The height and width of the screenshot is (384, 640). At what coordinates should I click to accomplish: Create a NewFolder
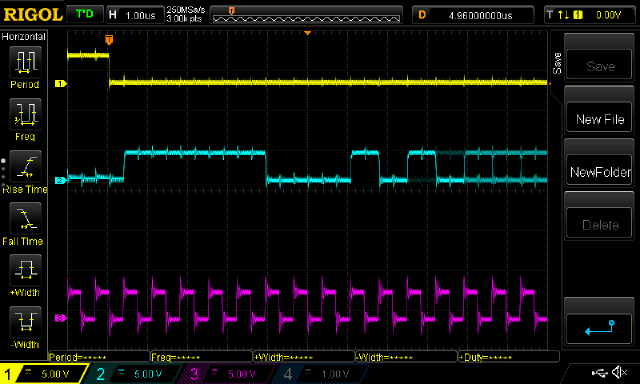click(x=599, y=170)
